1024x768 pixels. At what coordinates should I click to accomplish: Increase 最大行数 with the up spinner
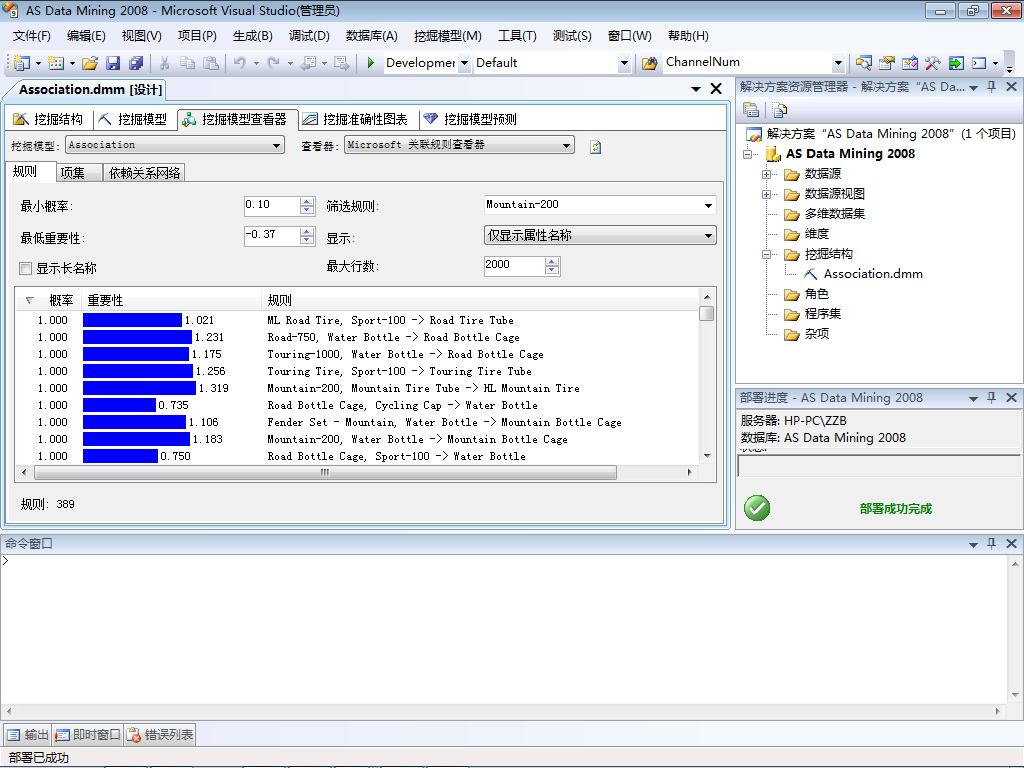pos(552,261)
